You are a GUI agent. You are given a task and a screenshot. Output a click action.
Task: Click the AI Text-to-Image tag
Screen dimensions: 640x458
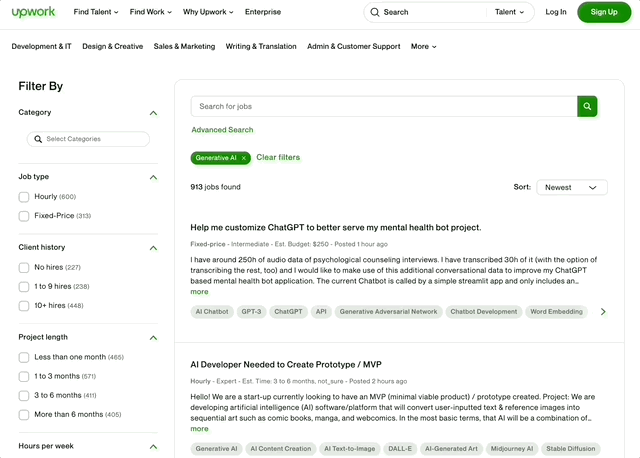tap(349, 449)
